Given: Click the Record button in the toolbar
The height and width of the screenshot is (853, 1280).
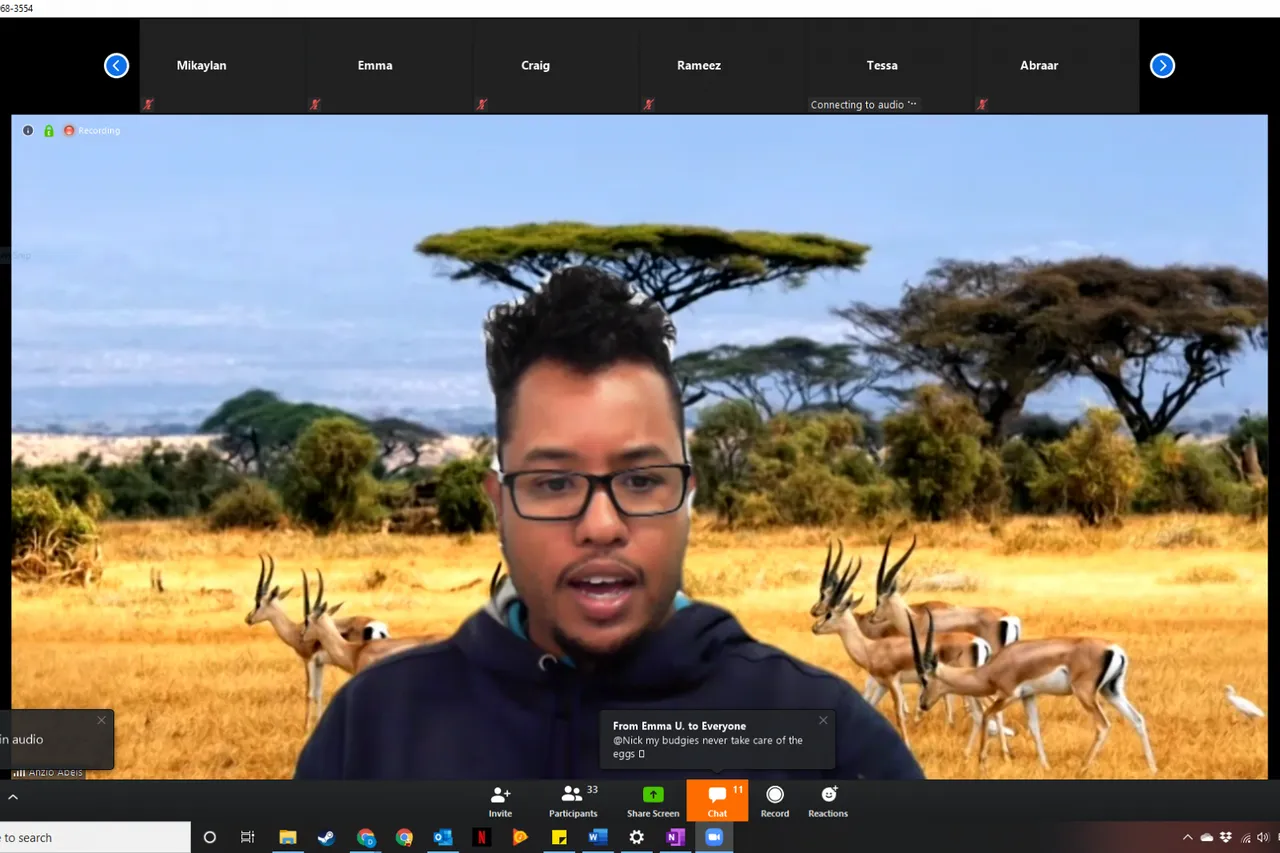Looking at the screenshot, I should click(775, 800).
